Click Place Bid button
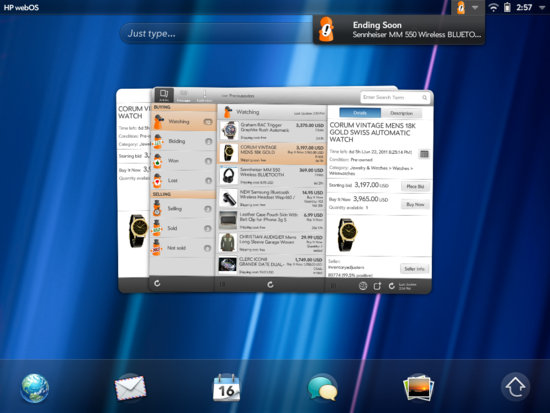The height and width of the screenshot is (413, 550). point(415,186)
